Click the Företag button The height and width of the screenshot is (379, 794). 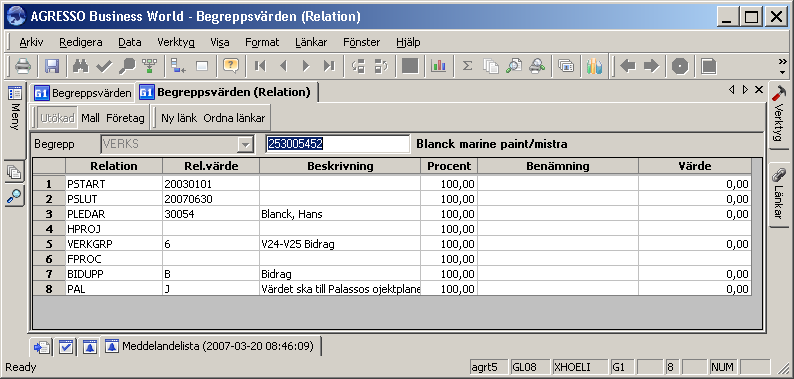tap(125, 118)
